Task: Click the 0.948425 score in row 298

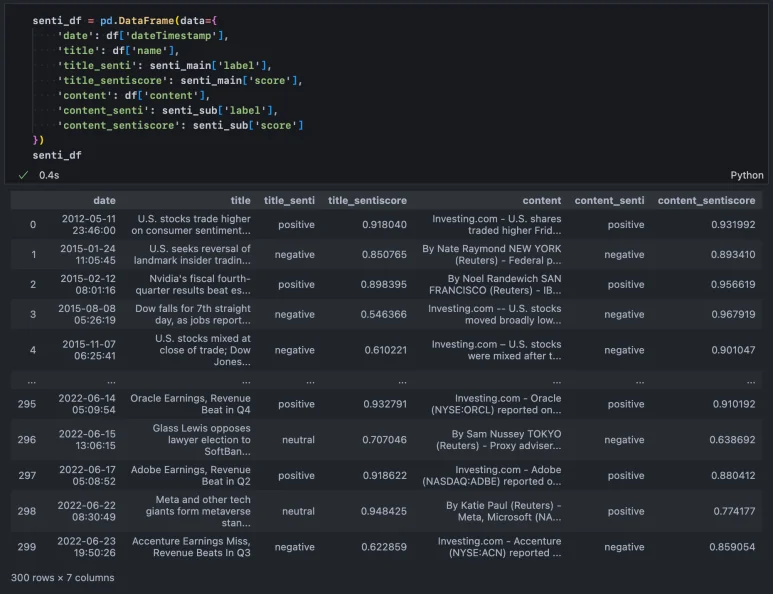Action: point(384,512)
